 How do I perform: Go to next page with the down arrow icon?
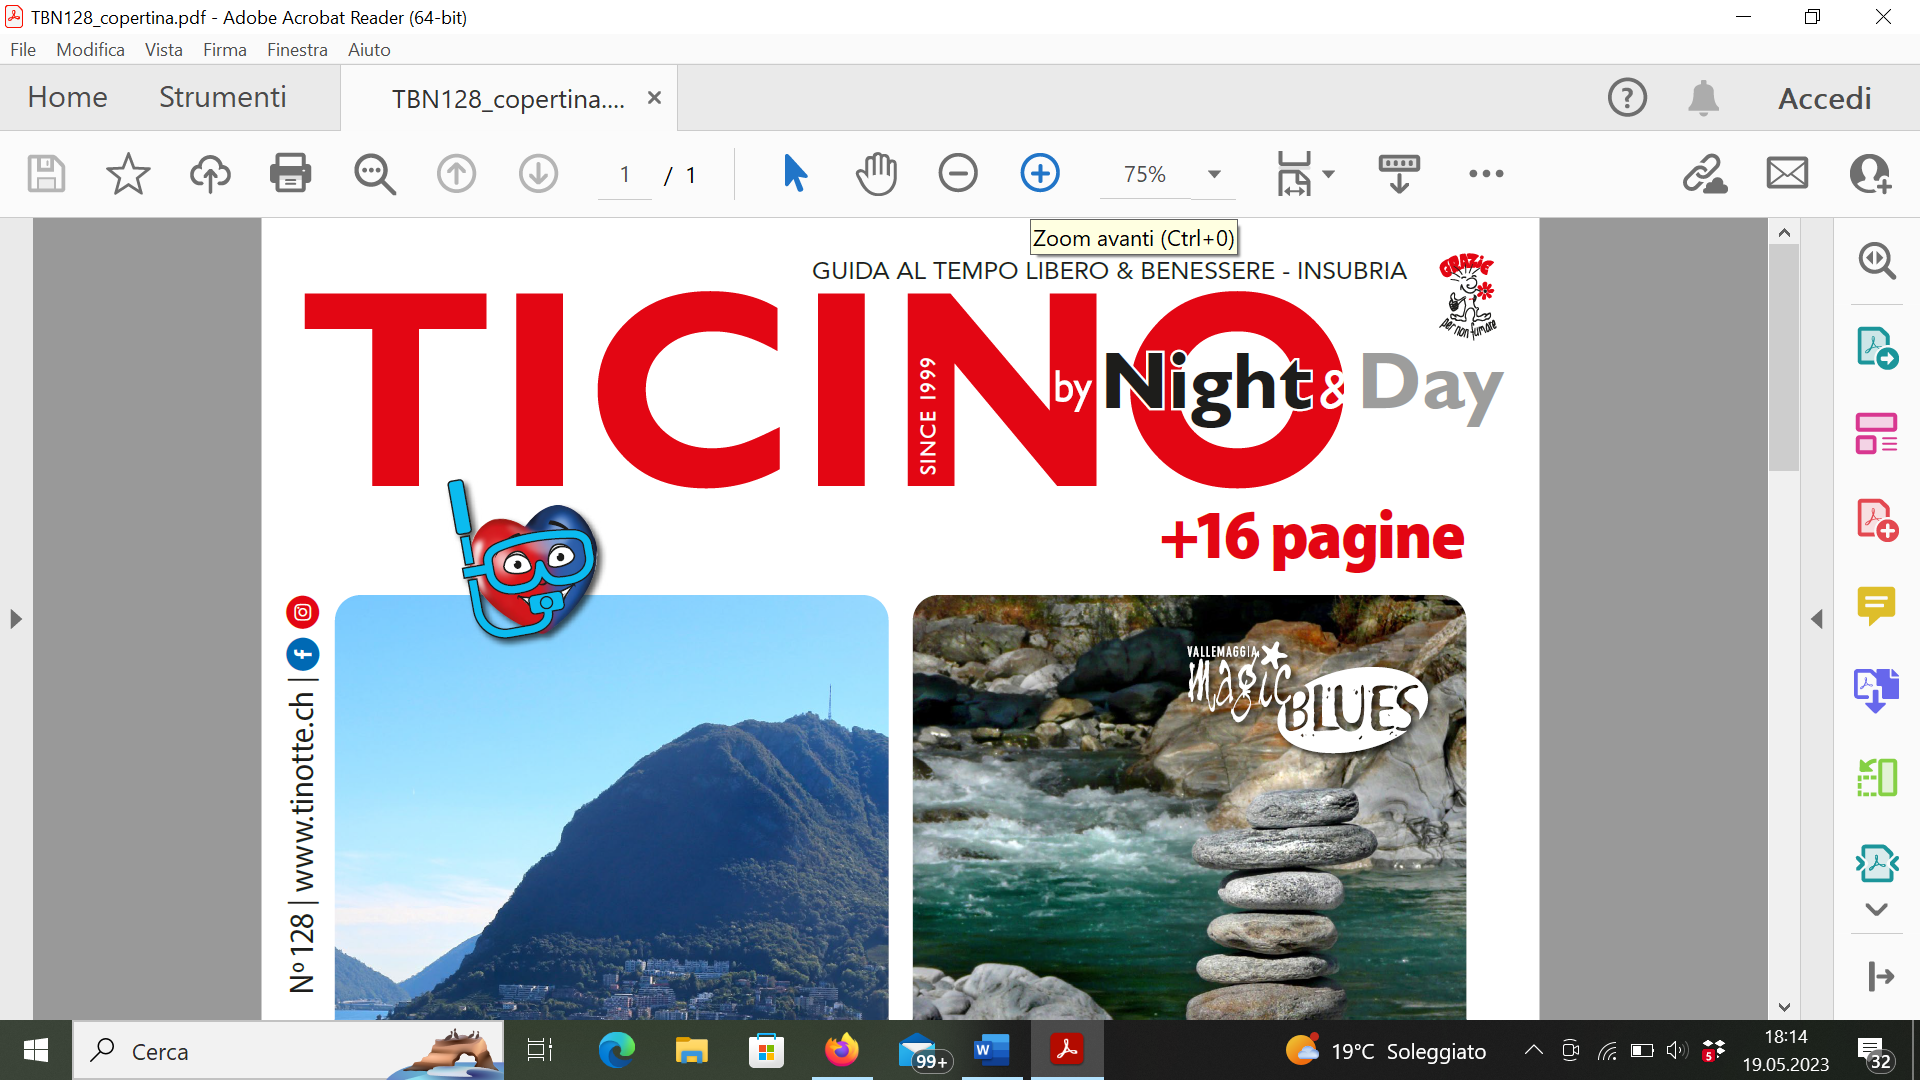(538, 174)
